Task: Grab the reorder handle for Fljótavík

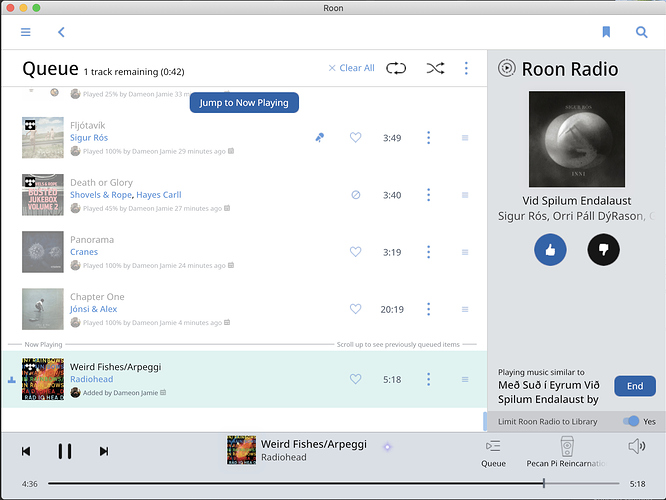Action: tap(465, 138)
